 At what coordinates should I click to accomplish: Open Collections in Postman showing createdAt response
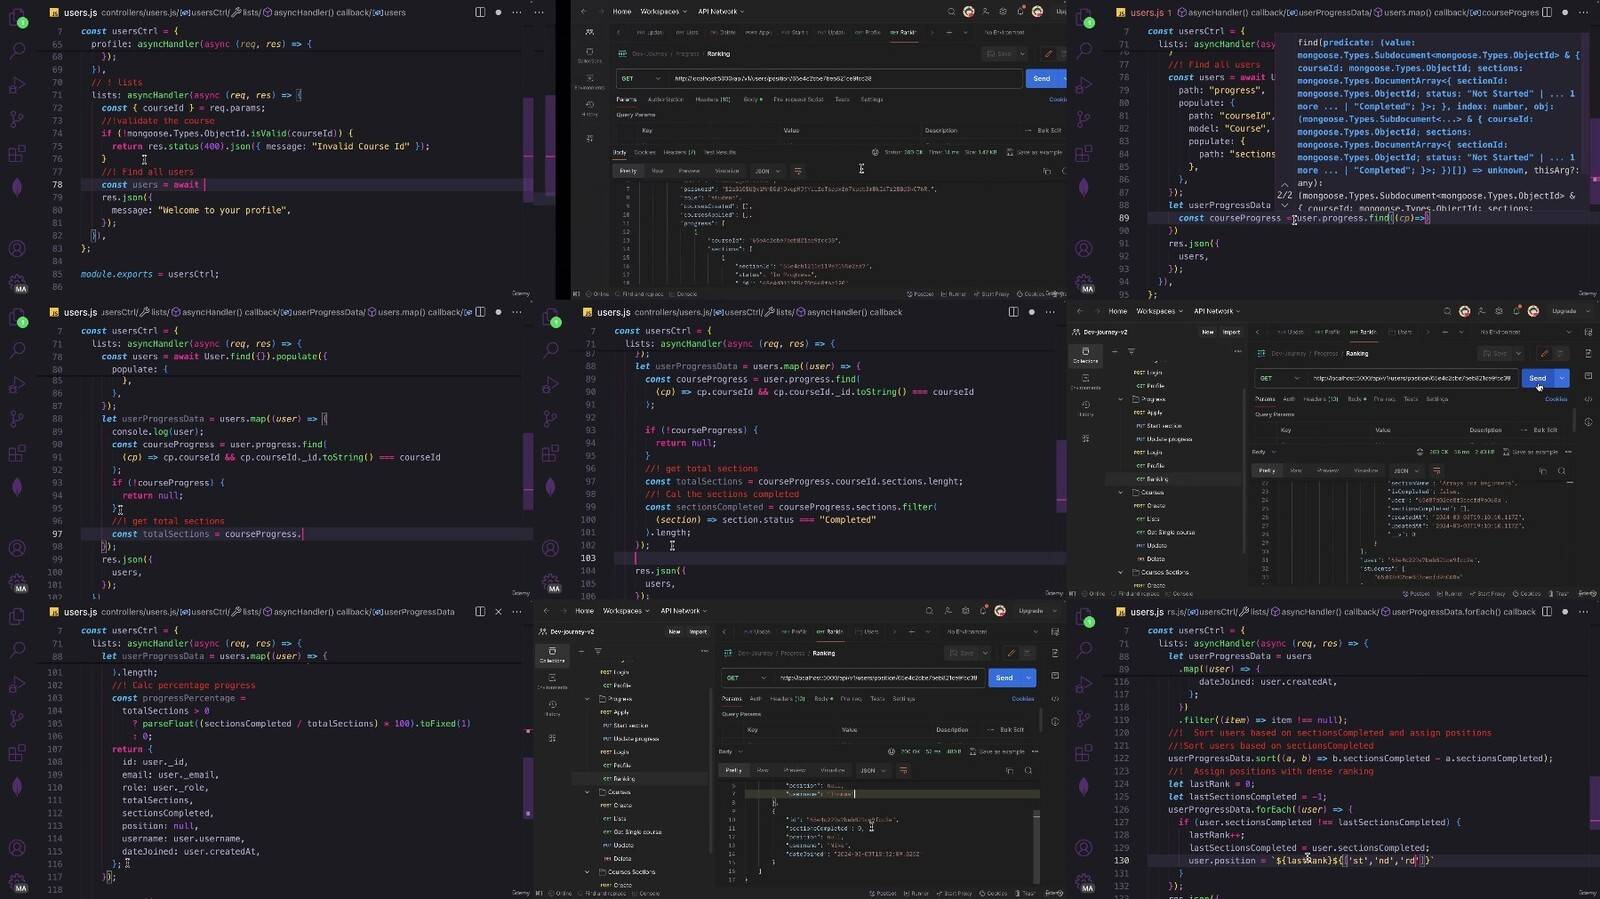[1085, 354]
